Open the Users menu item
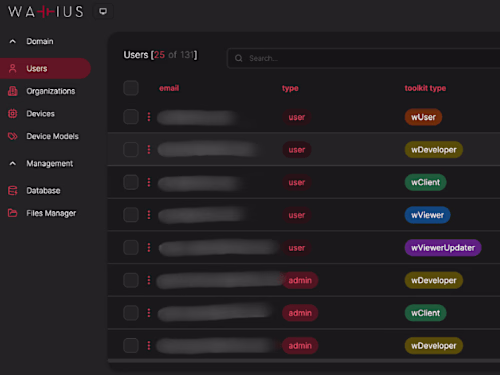The width and height of the screenshot is (500, 375). click(x=45, y=69)
